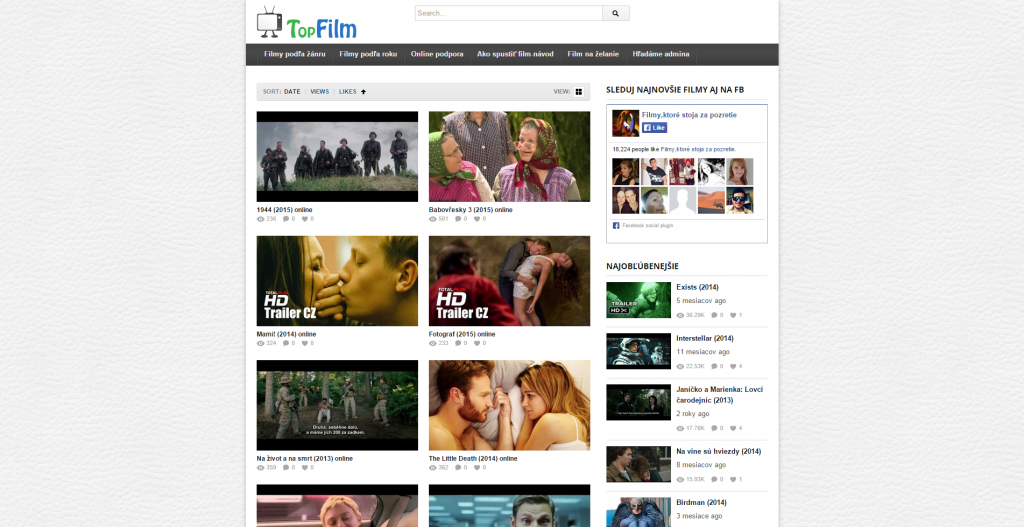The image size is (1024, 527).
Task: Click Exists sidebar thumbnail
Action: coord(638,300)
